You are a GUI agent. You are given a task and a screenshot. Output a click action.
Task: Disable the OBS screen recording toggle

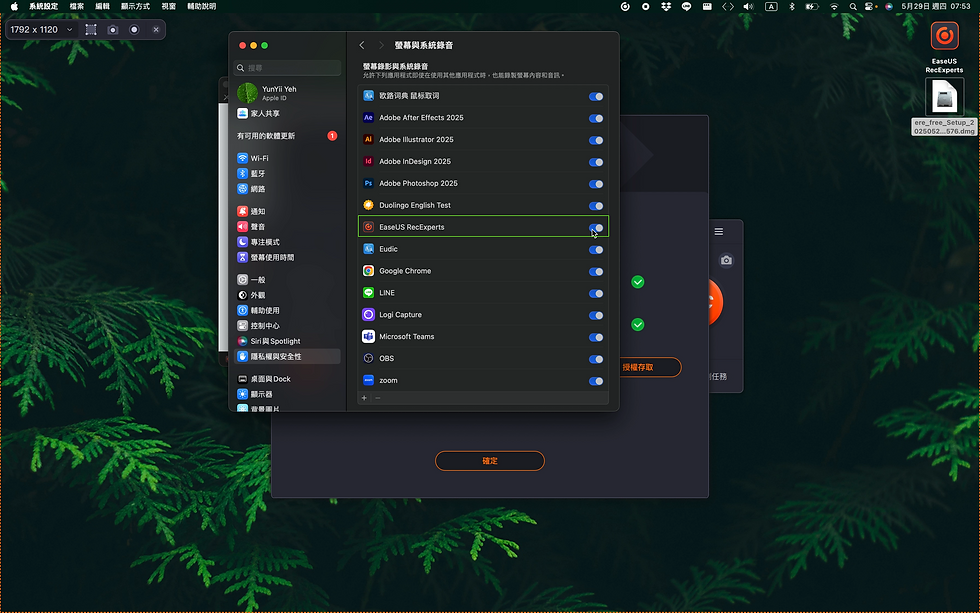point(596,359)
